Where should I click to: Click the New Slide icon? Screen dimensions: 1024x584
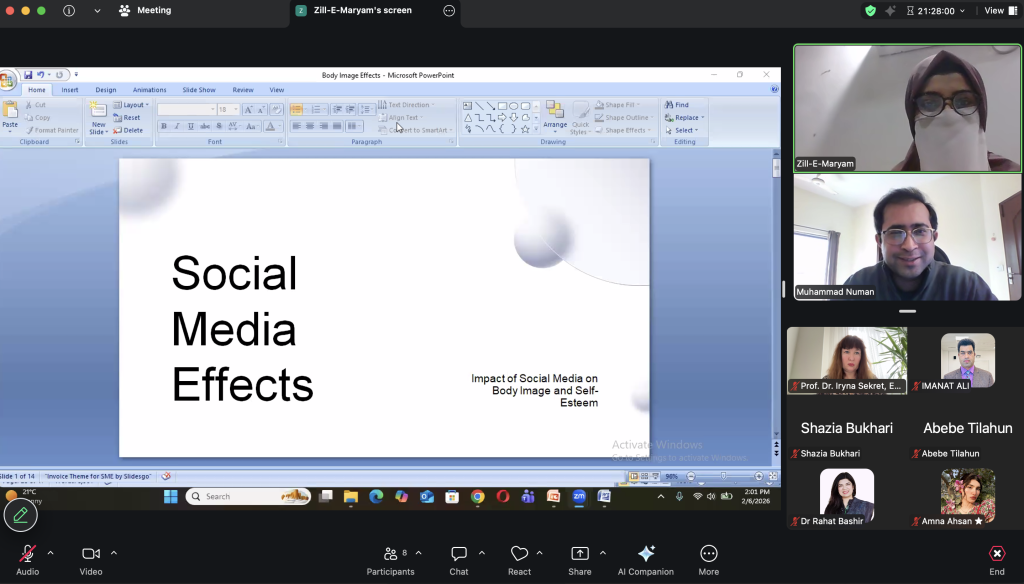click(x=98, y=110)
